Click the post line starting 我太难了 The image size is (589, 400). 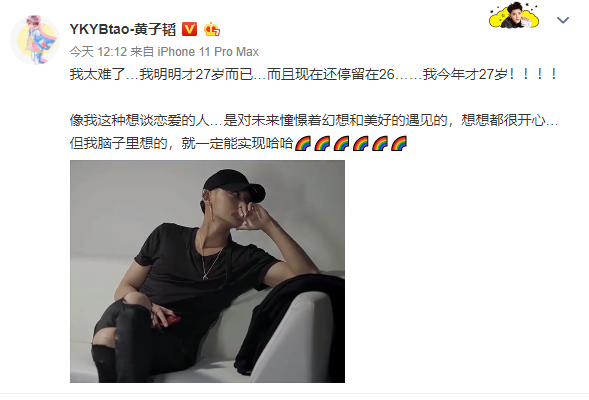point(314,74)
